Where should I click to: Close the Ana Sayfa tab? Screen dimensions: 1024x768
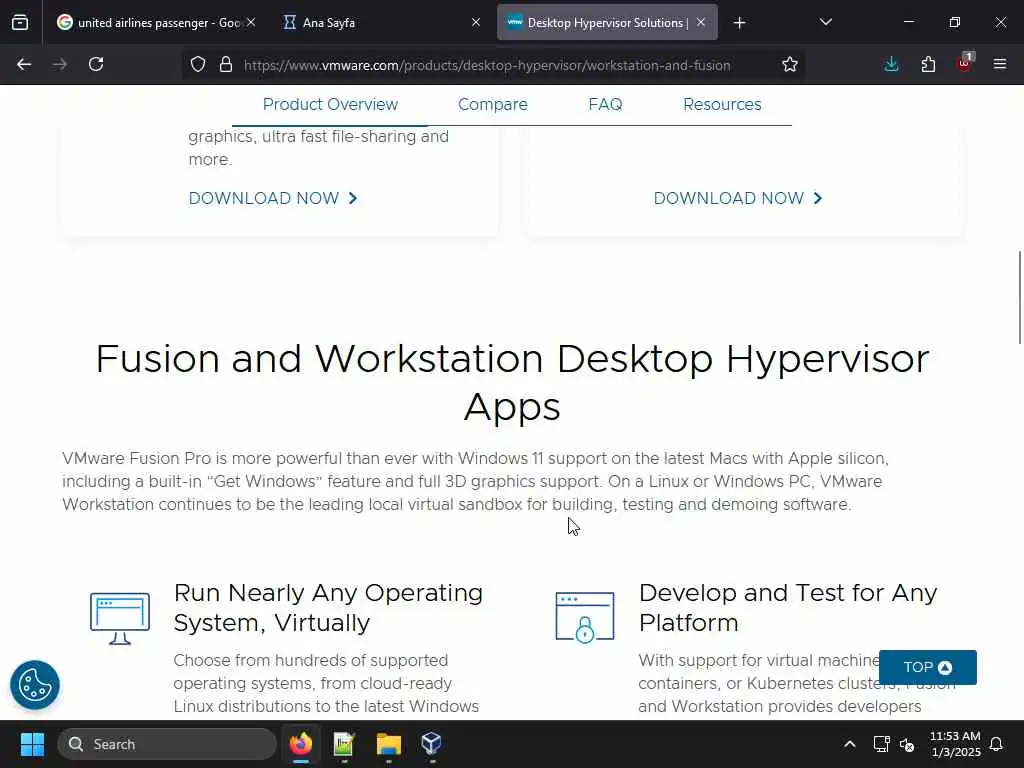476,22
